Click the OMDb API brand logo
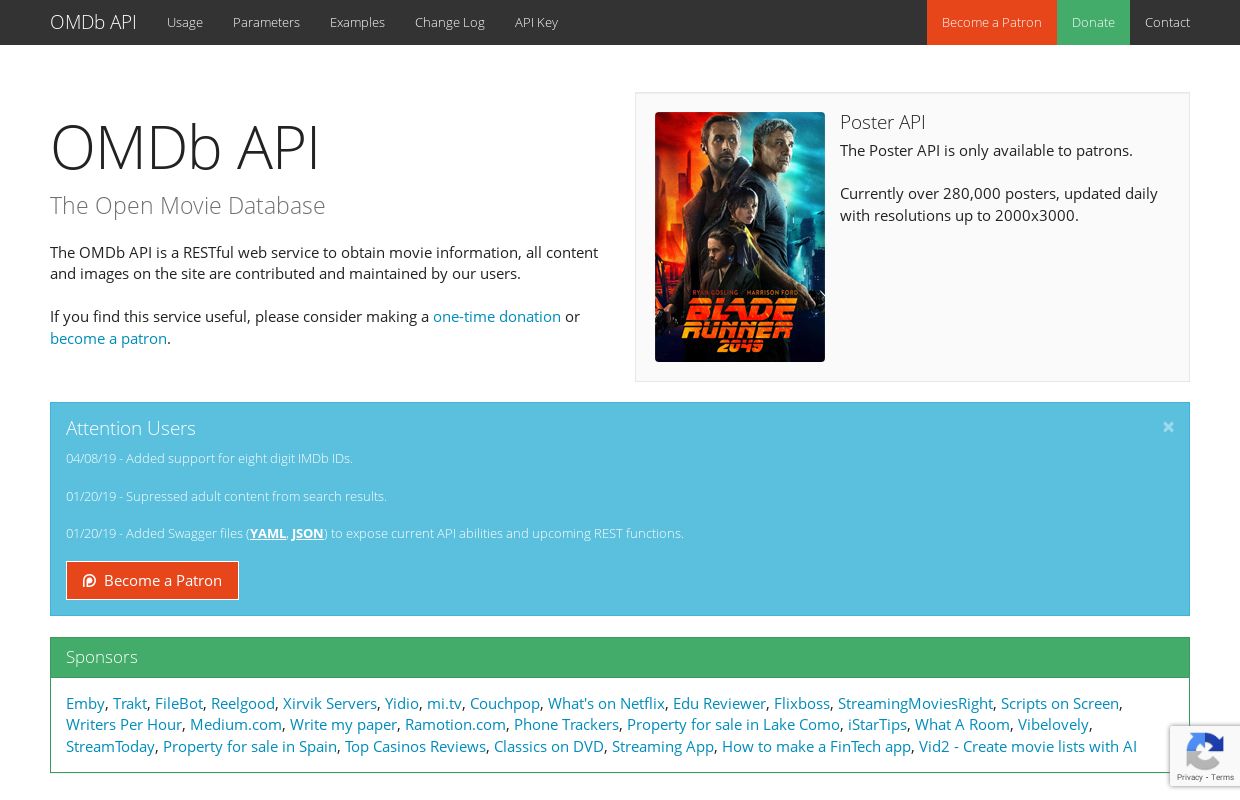This screenshot has height=800, width=1240. [x=93, y=22]
